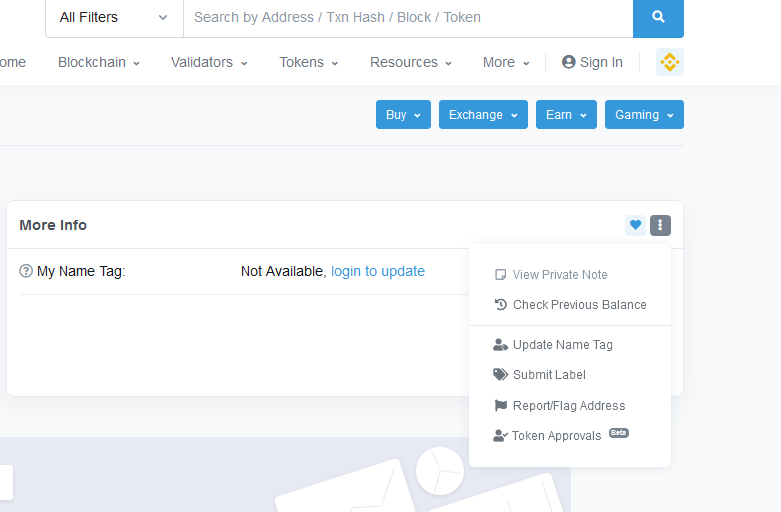Click the user-check icon for Token Approvals
Screen dimensions: 781x512
[x=500, y=436]
